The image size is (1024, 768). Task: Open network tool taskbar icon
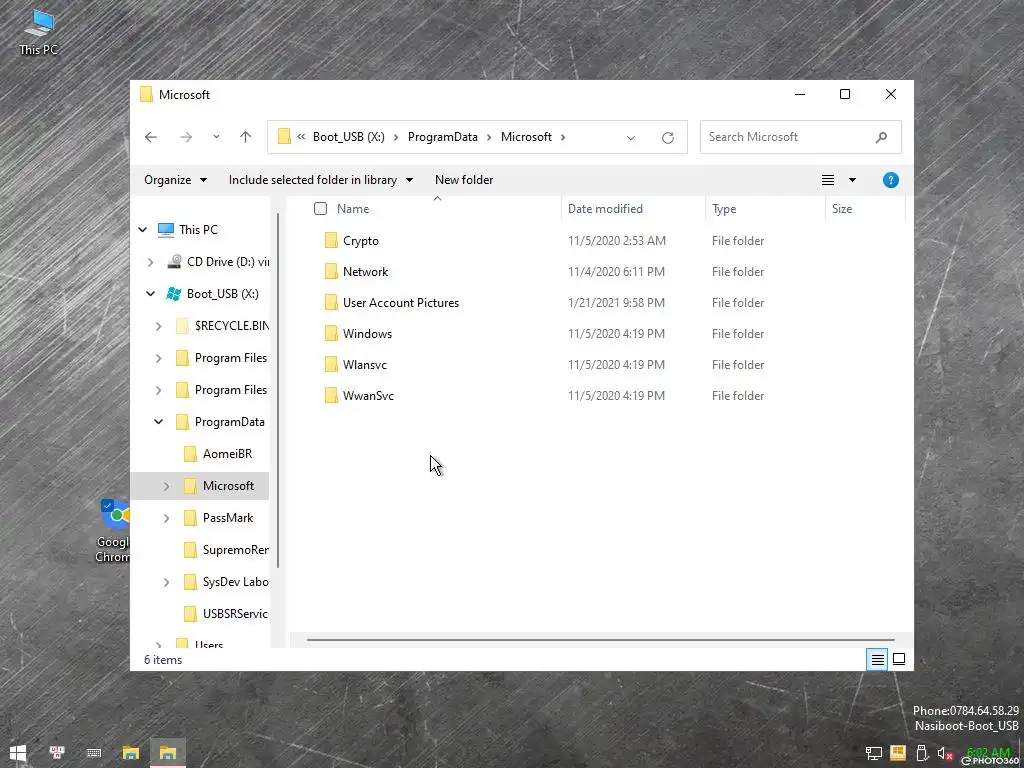(57, 753)
